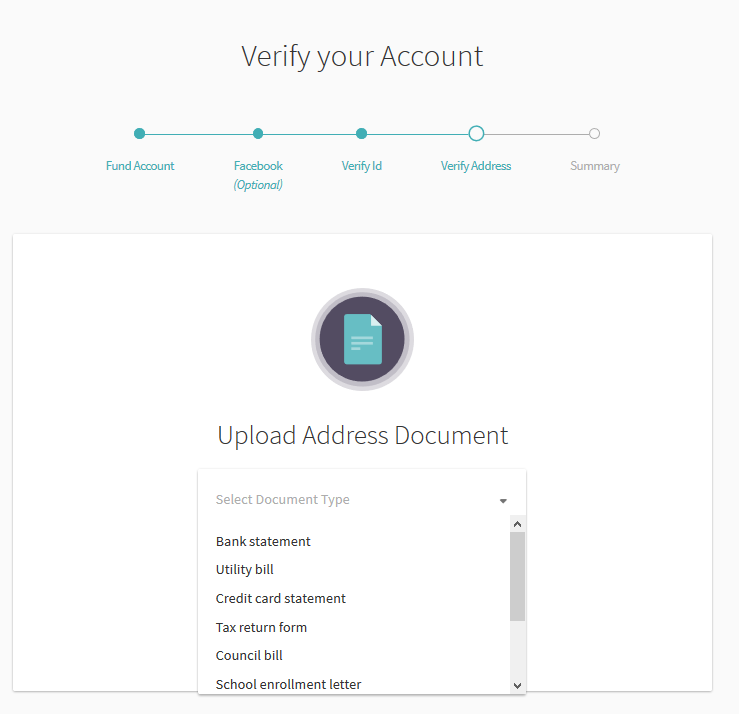739x714 pixels.
Task: Go to Fund Account step label
Action: click(x=140, y=166)
